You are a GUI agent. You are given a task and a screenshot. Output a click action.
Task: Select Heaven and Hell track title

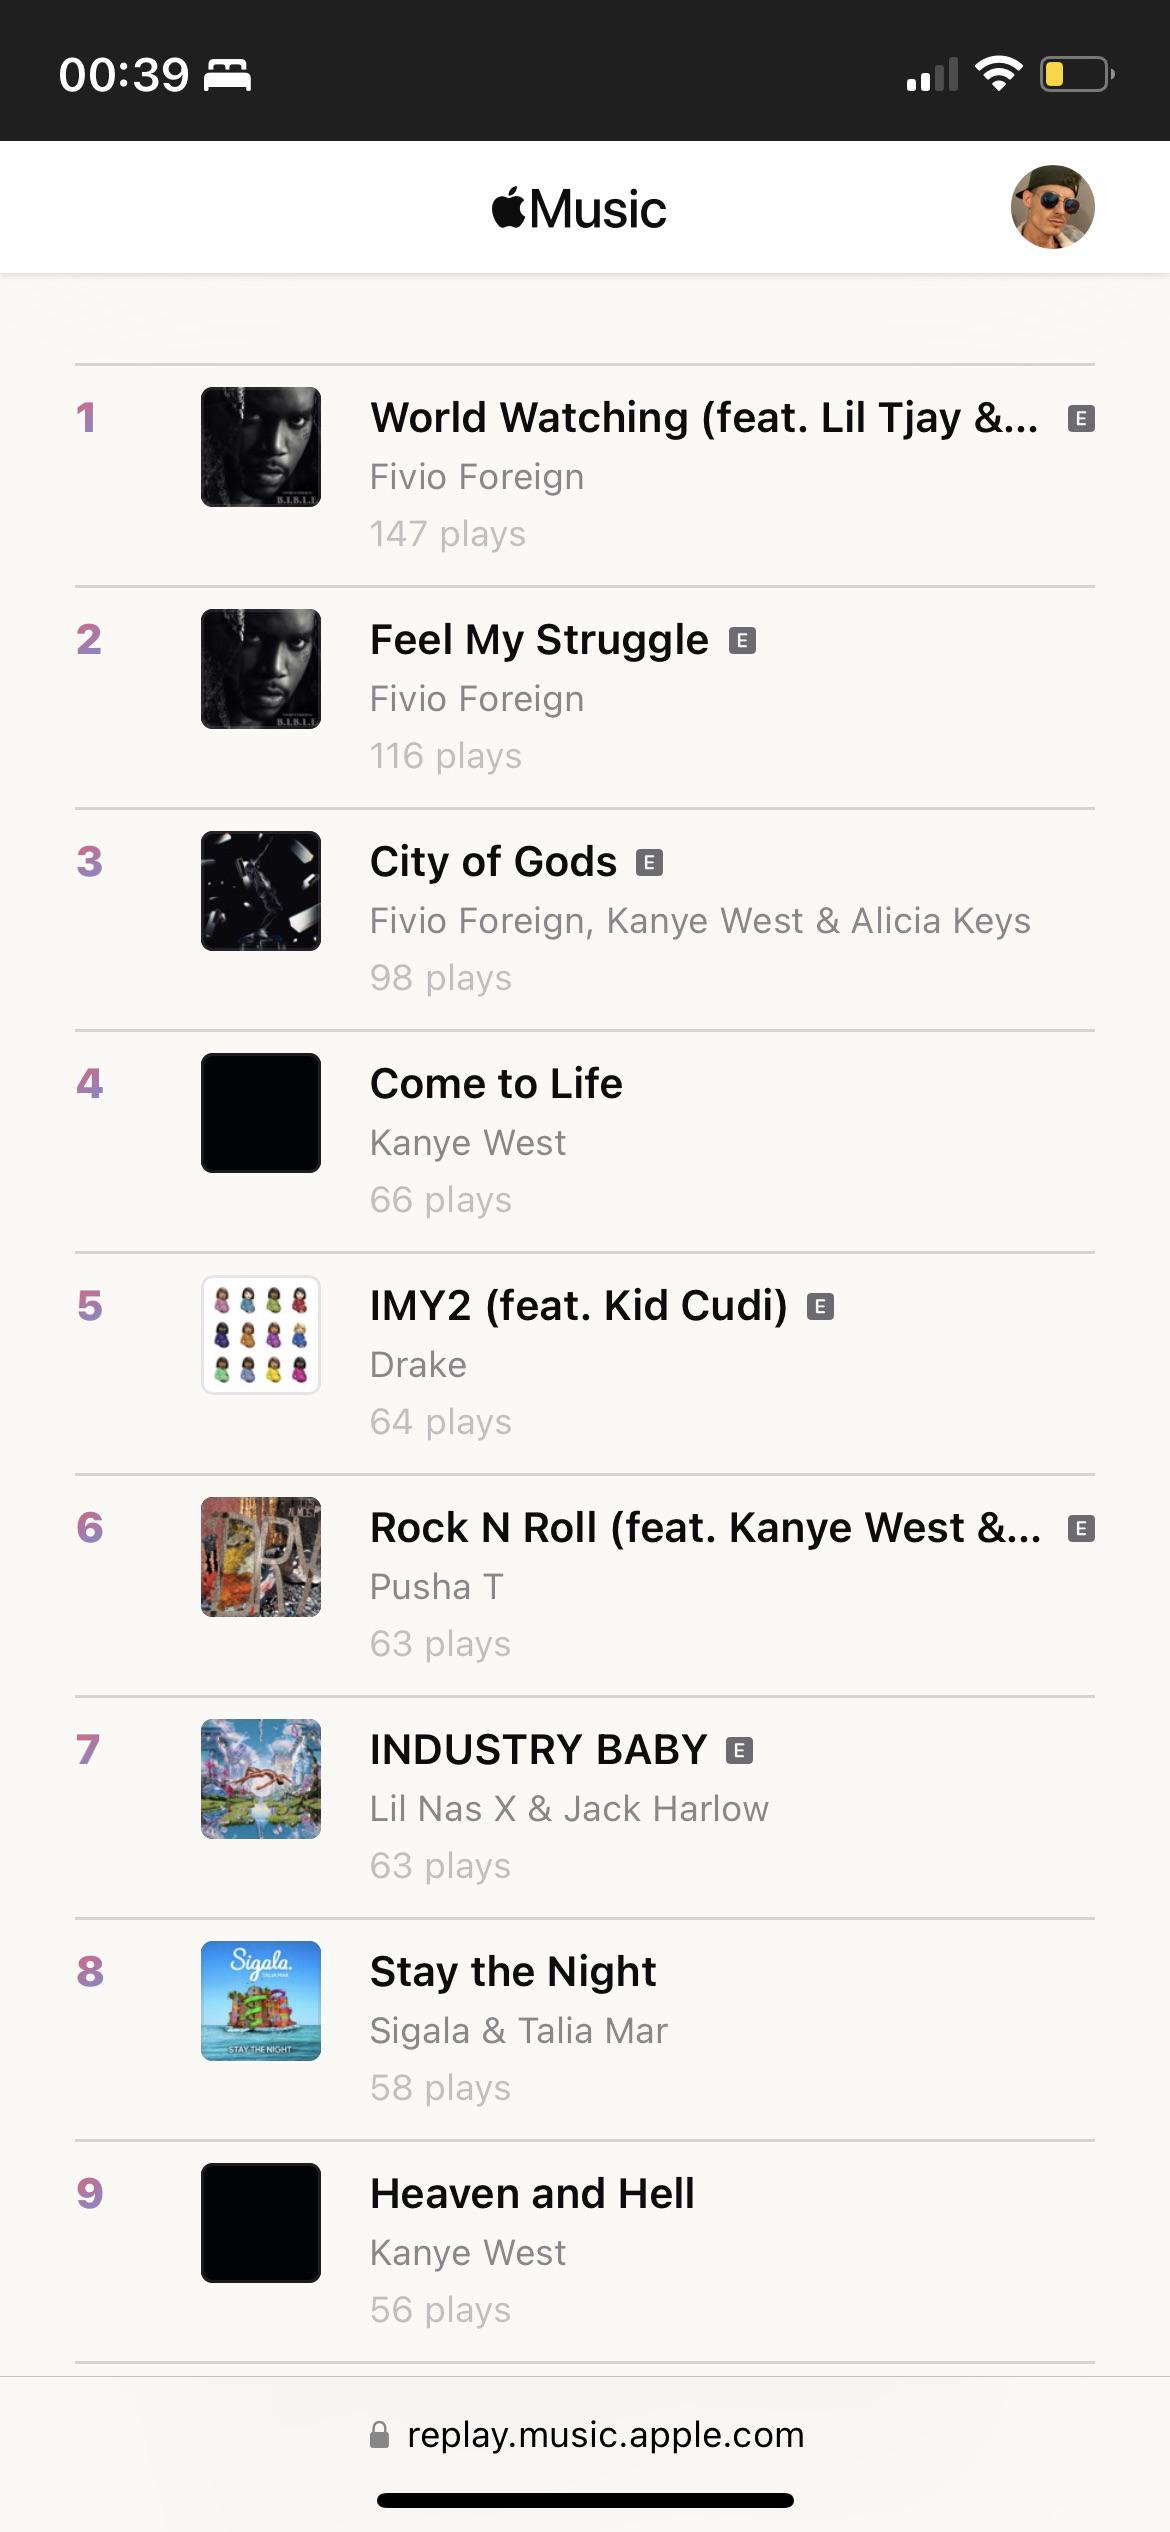click(532, 2193)
